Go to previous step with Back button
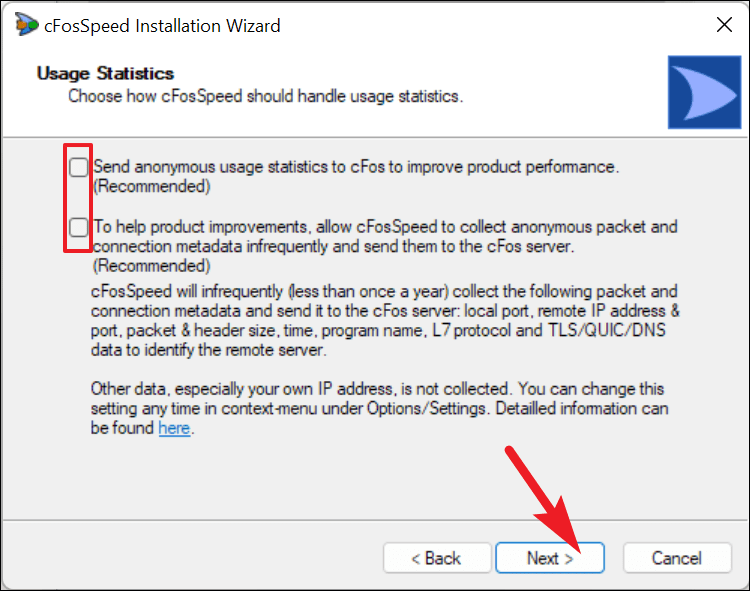 pyautogui.click(x=437, y=558)
